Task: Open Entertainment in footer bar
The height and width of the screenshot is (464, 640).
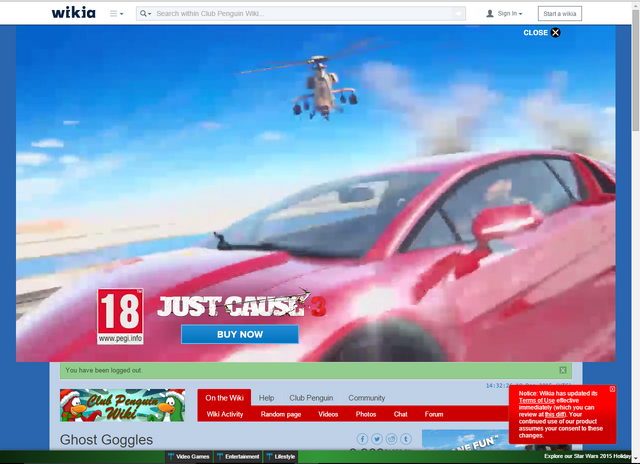Action: click(x=238, y=457)
